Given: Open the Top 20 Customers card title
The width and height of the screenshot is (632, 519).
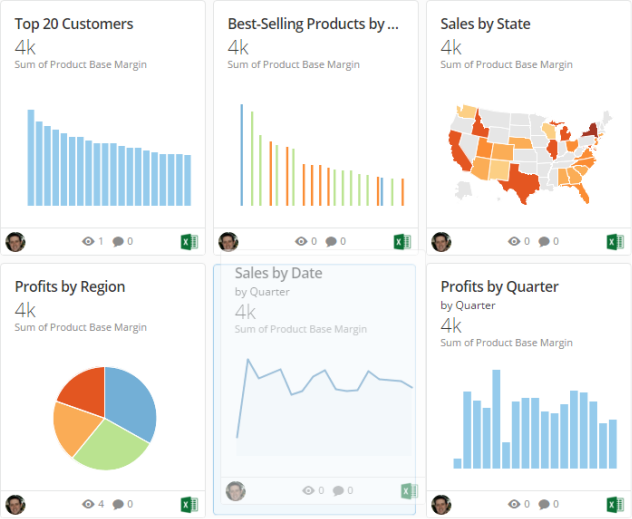Looking at the screenshot, I should click(x=74, y=24).
